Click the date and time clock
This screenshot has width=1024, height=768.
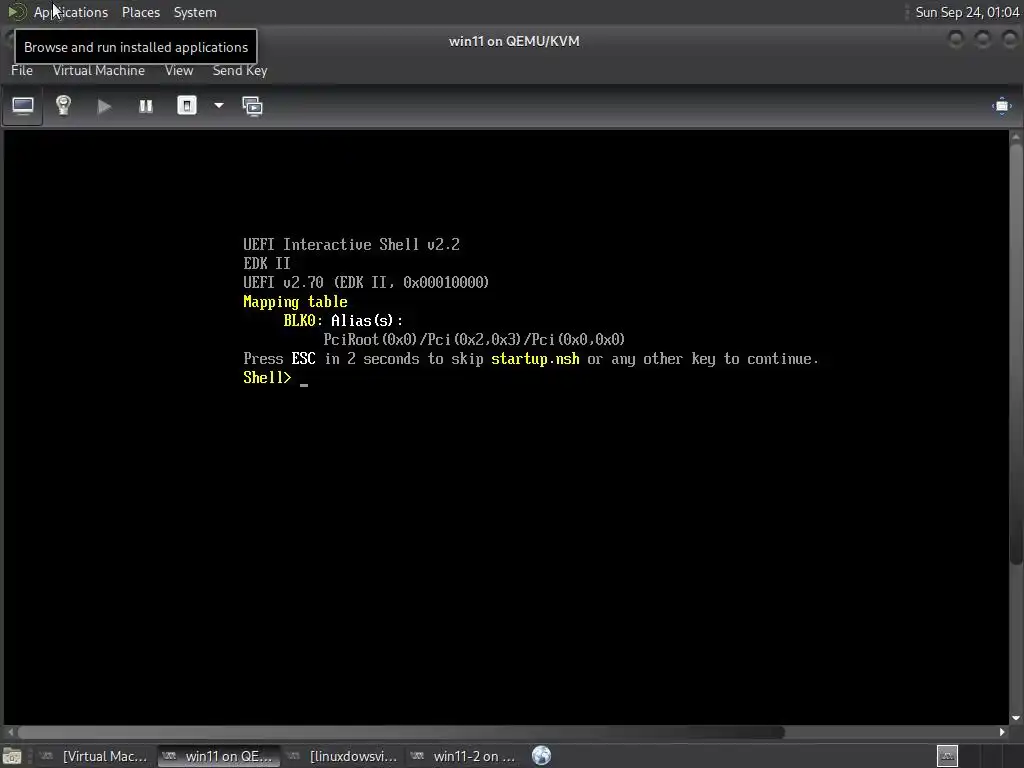point(967,12)
